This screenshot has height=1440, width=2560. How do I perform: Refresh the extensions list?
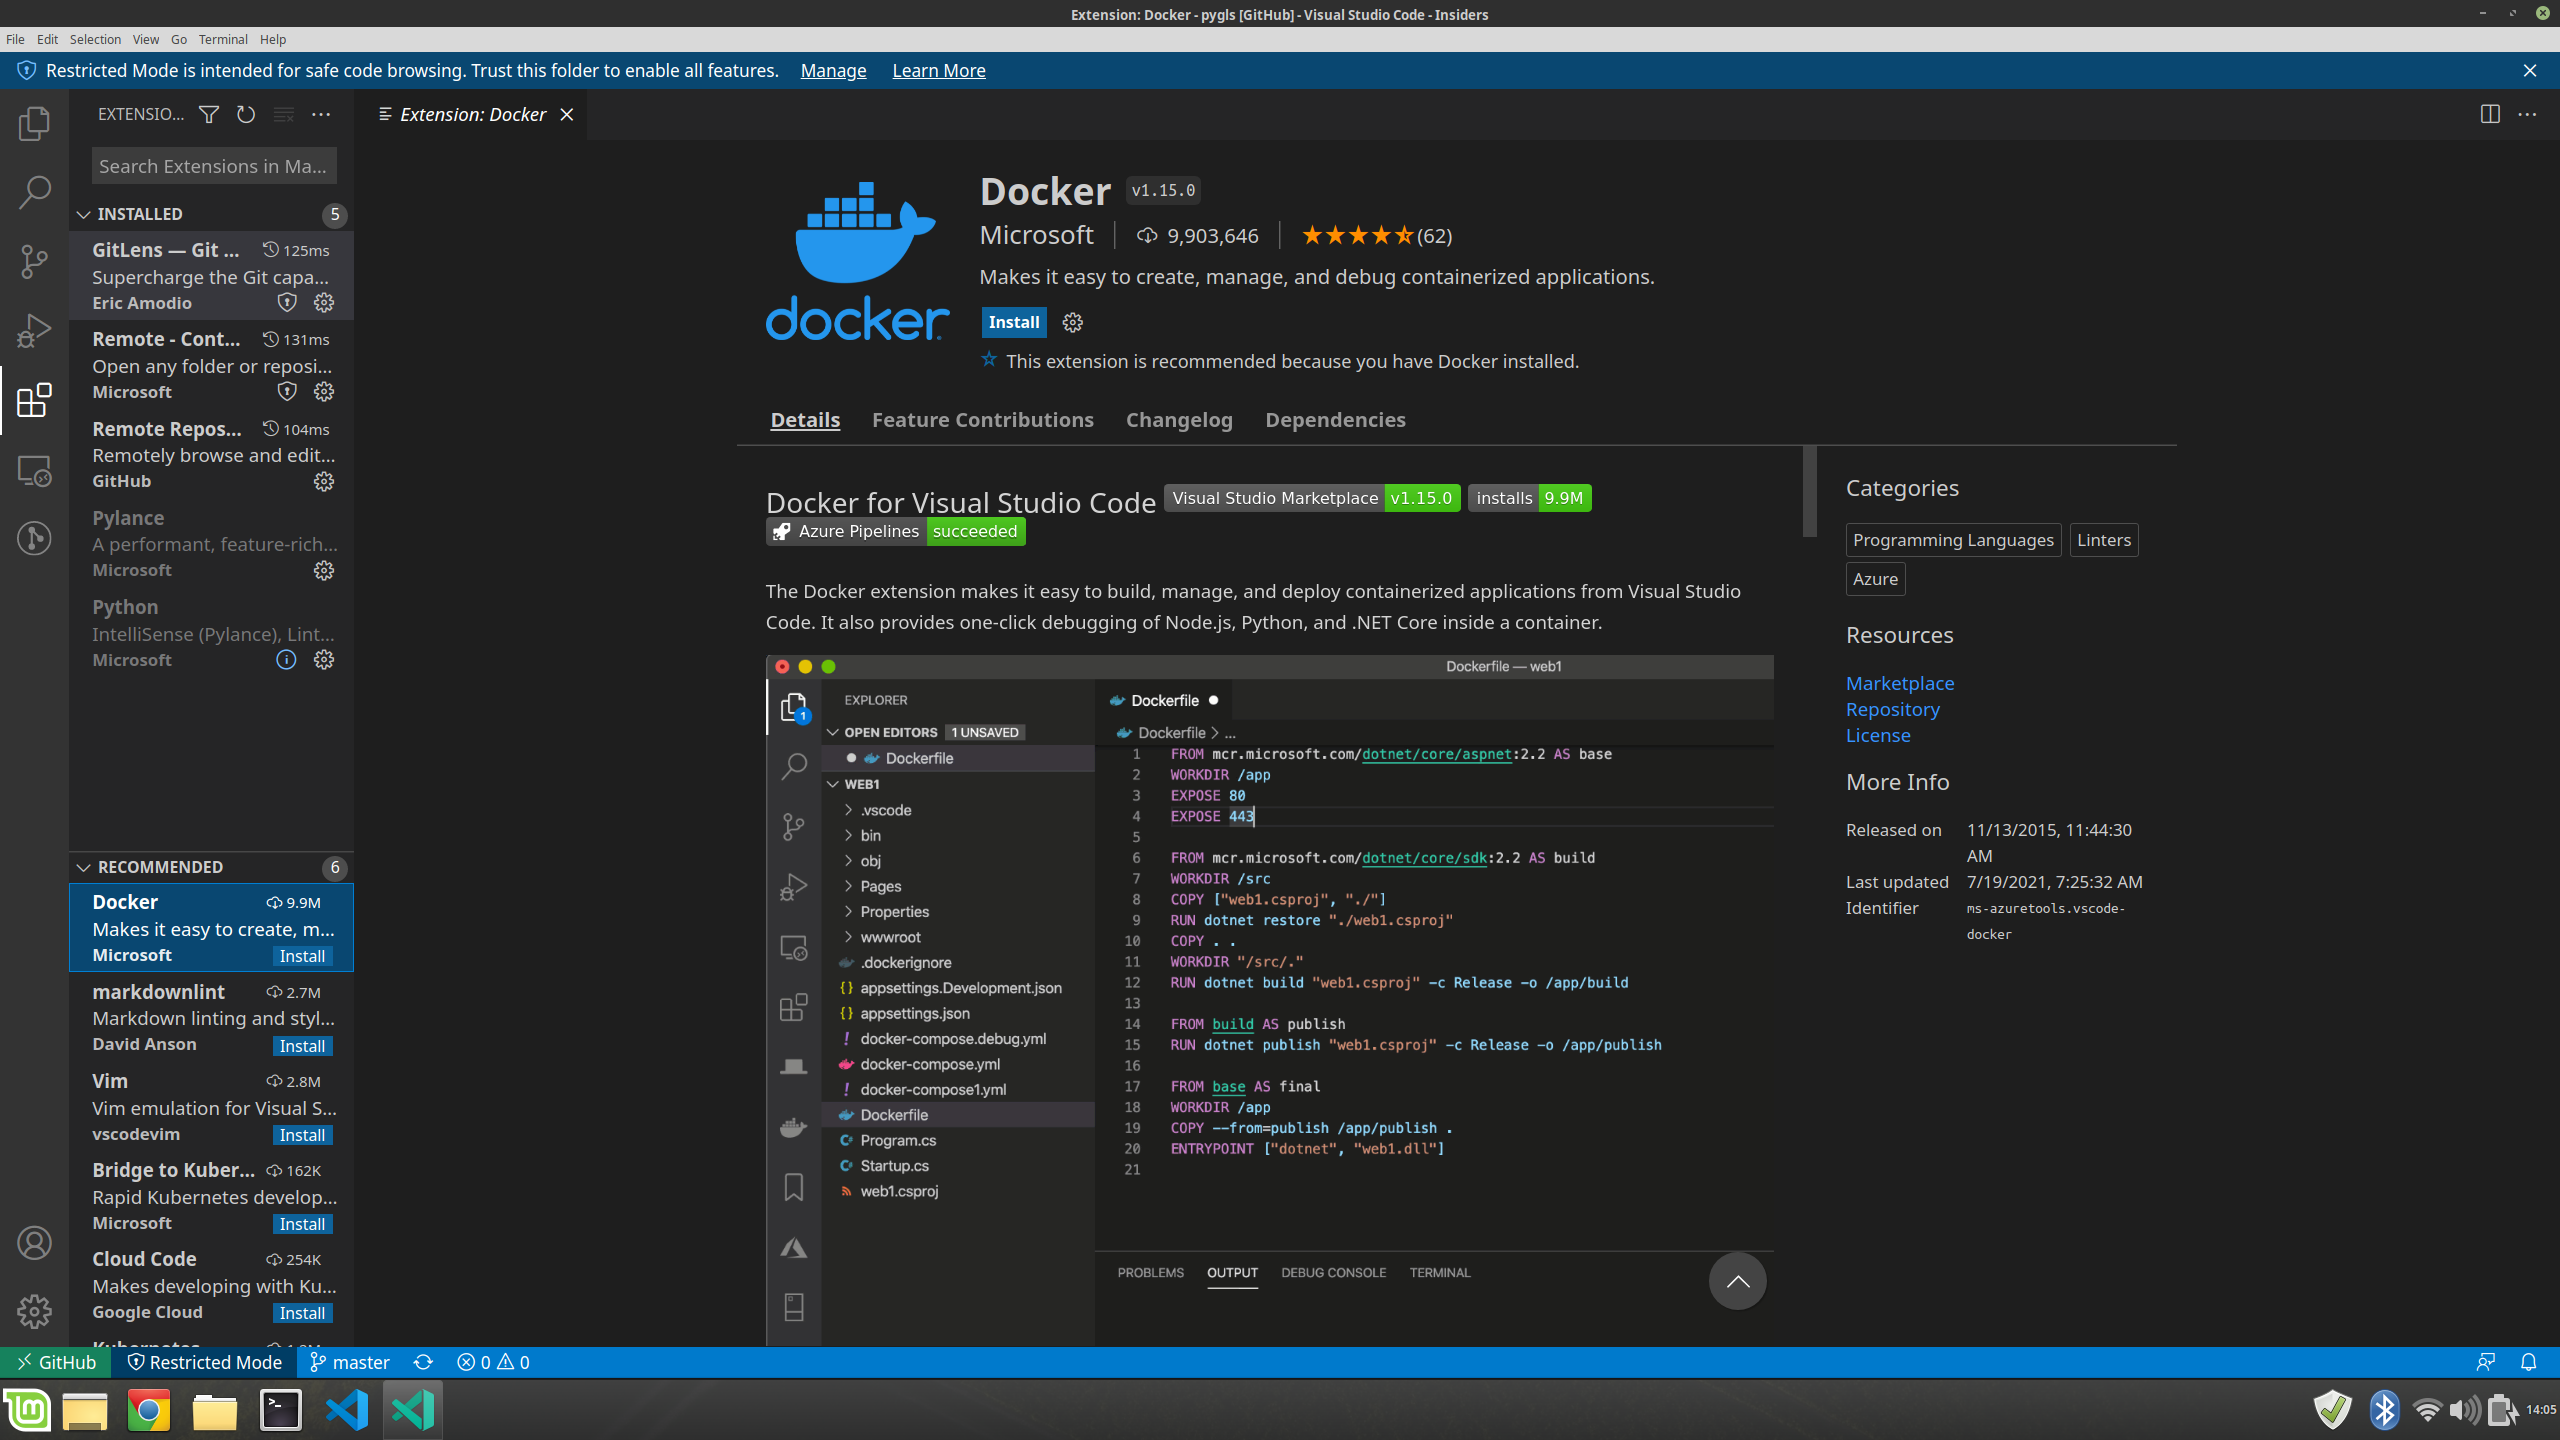click(x=246, y=115)
